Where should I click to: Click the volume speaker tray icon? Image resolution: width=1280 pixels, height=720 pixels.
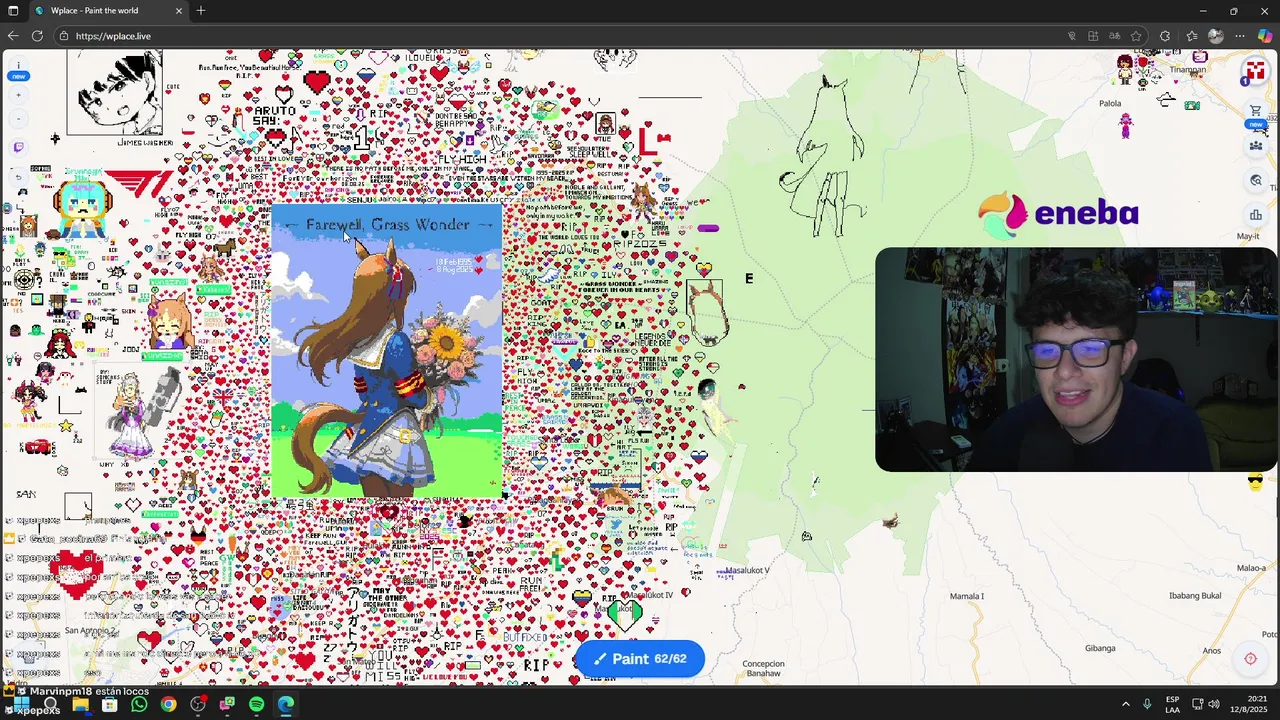[1216, 705]
